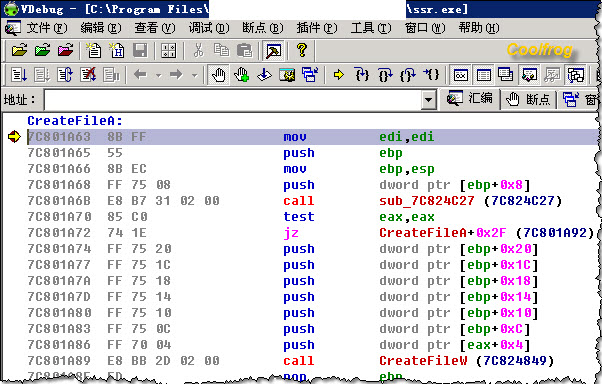Toggle the flowchart windows button
This screenshot has width=602, height=384.
[x=575, y=75]
